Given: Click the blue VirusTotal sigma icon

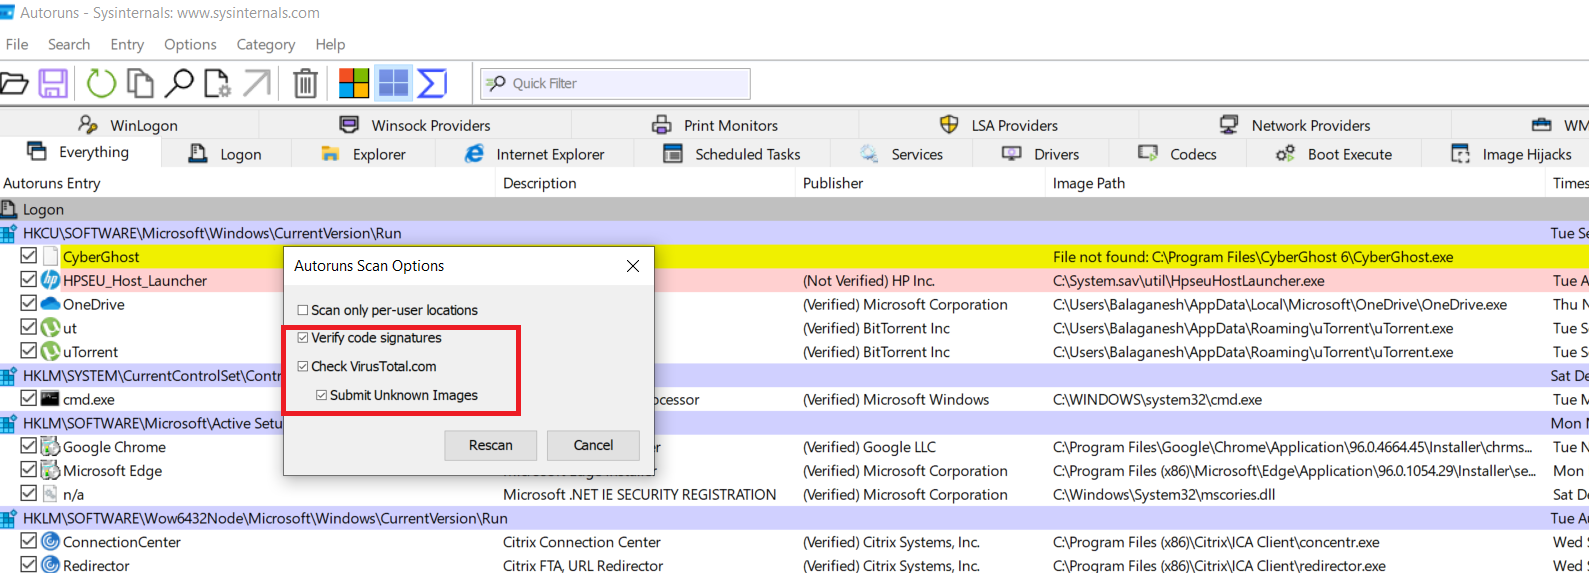Looking at the screenshot, I should pos(432,83).
